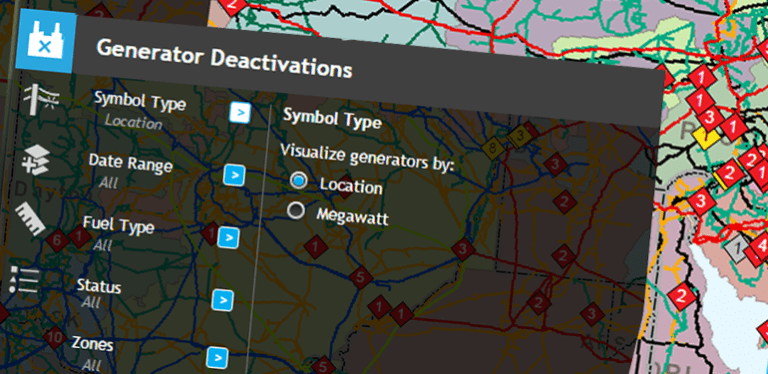This screenshot has width=768, height=374.
Task: Click the Zones row label
Action: [x=93, y=344]
